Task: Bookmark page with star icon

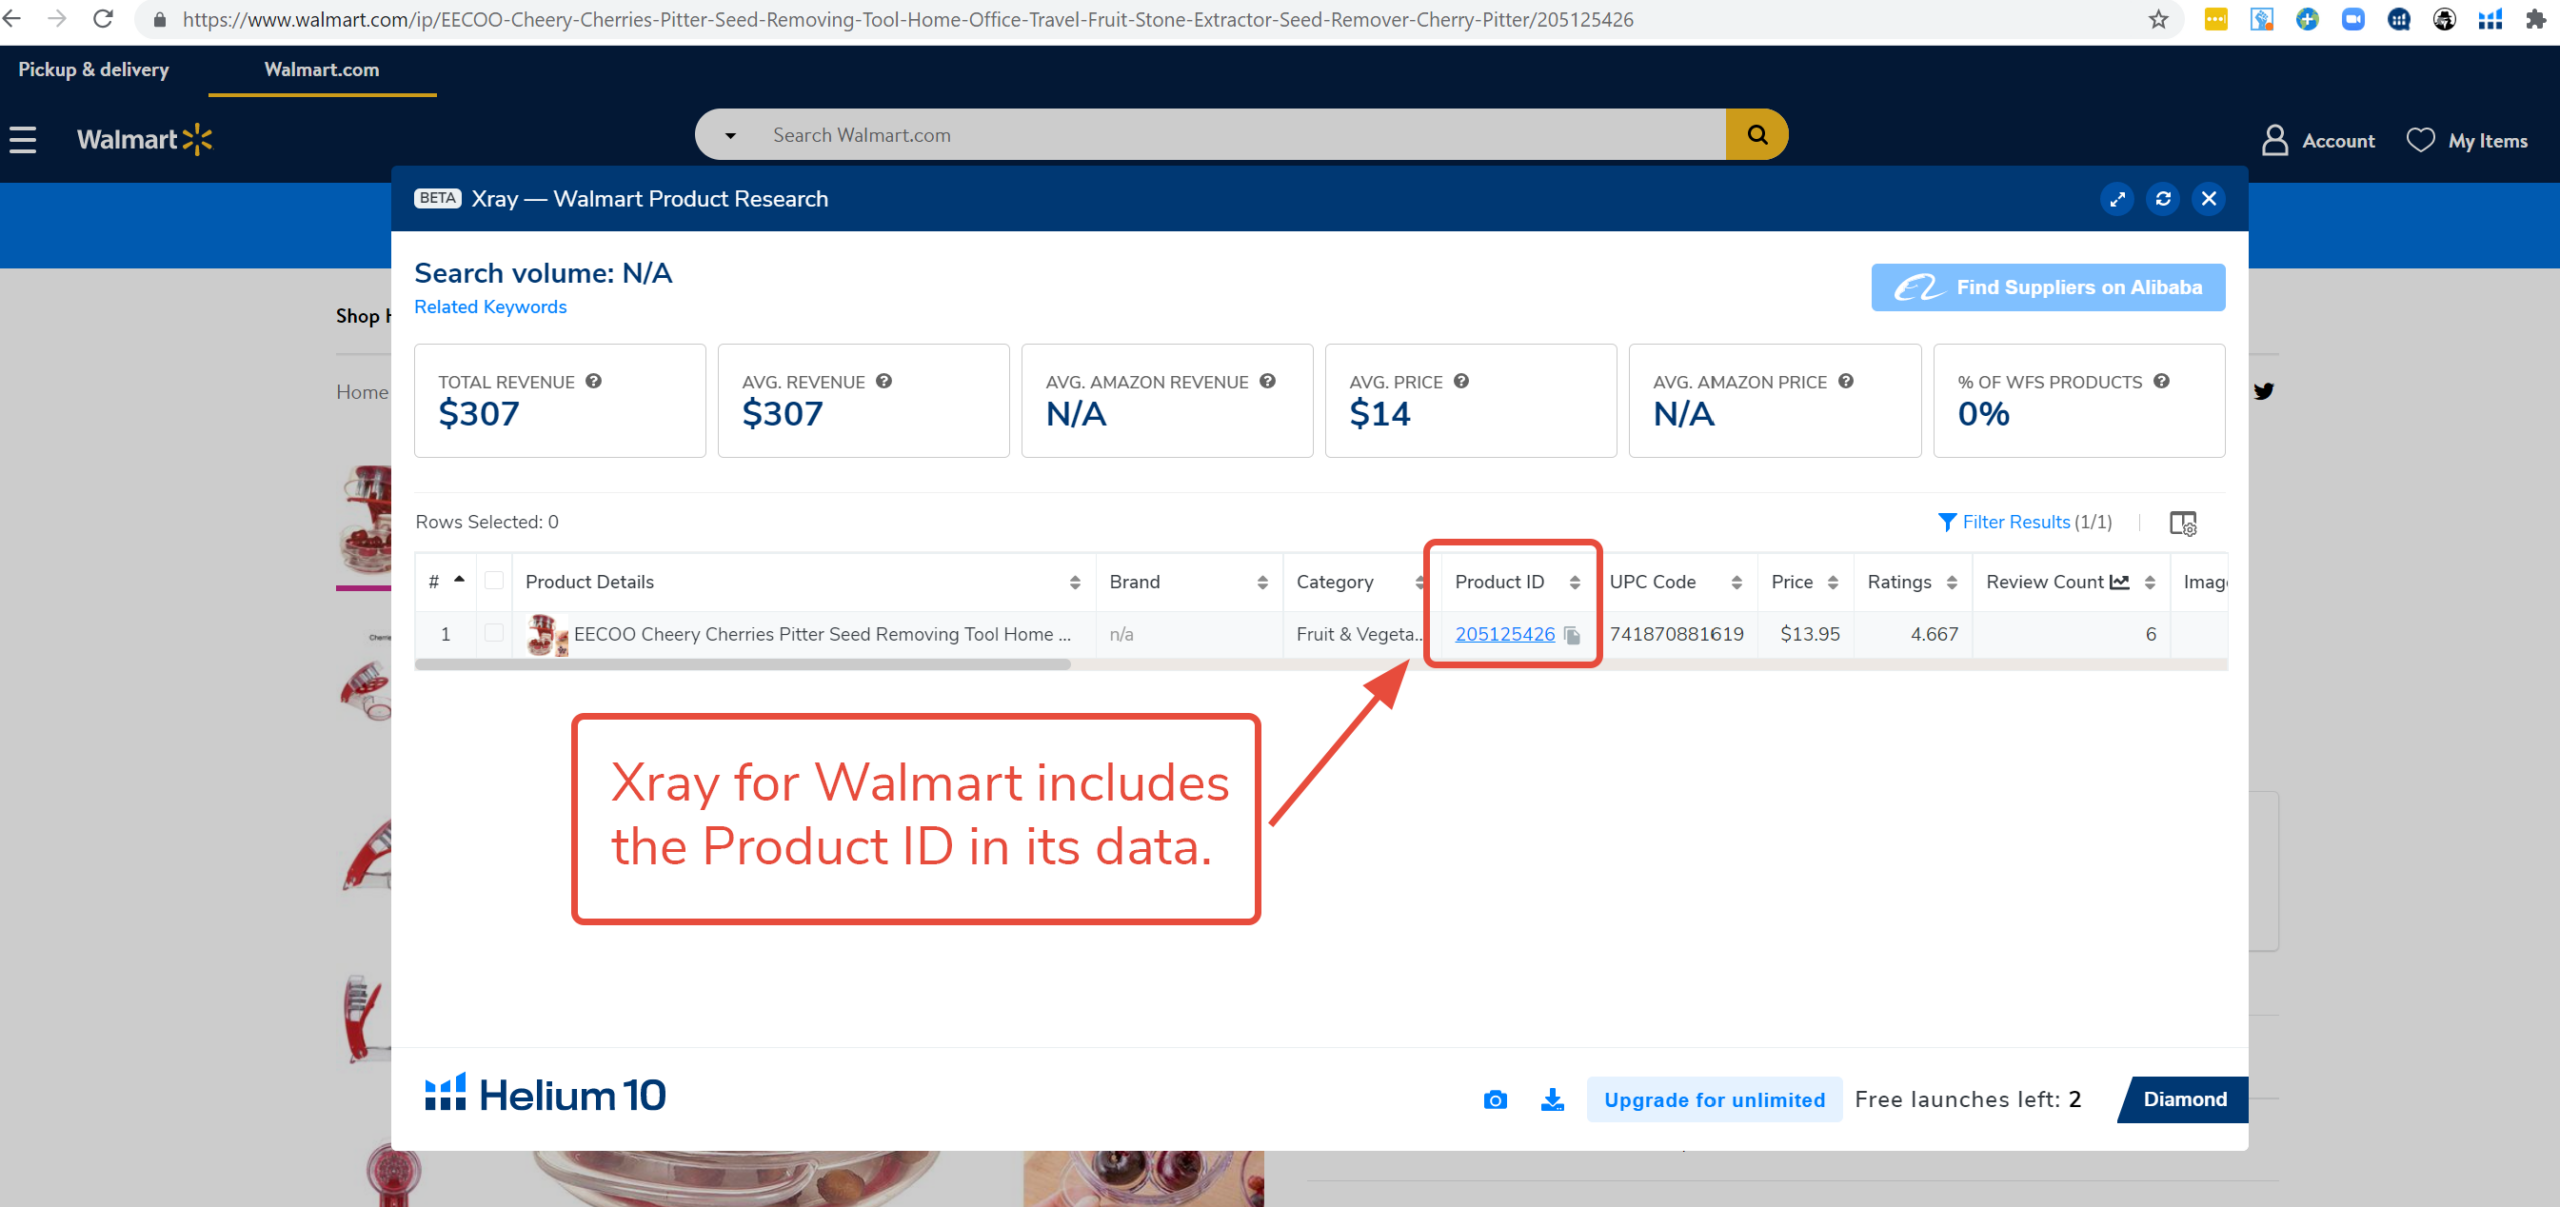Action: click(x=2159, y=19)
